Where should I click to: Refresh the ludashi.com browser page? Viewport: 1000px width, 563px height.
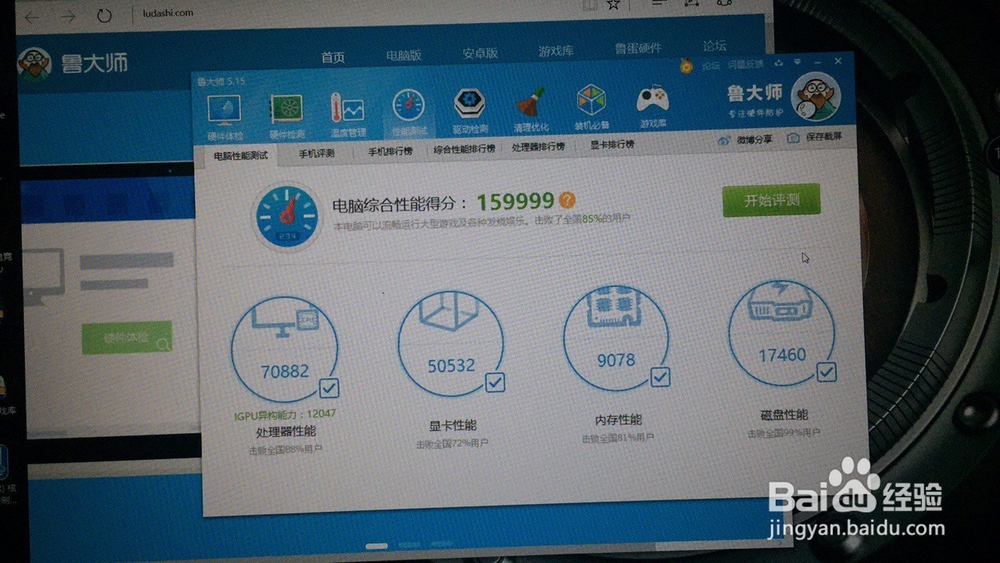(x=104, y=15)
